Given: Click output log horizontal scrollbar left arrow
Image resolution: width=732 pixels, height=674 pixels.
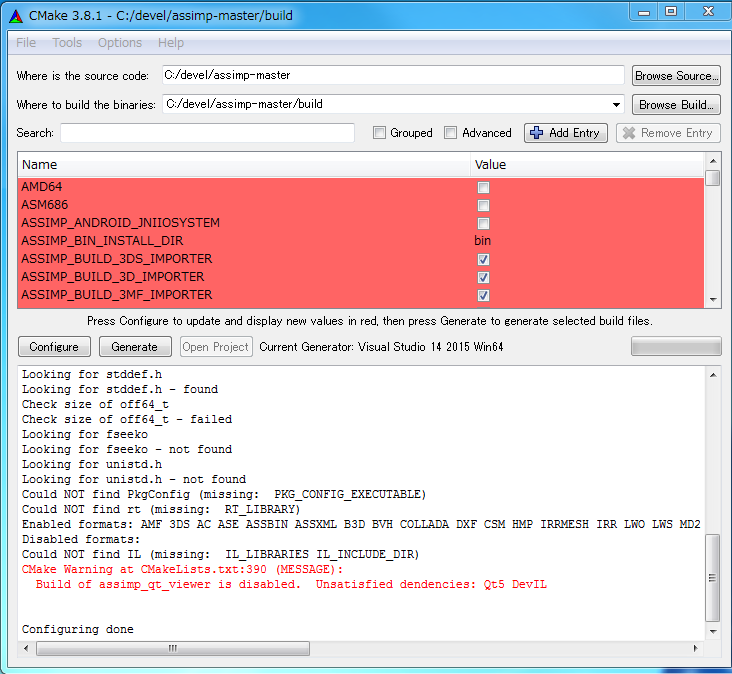Looking at the screenshot, I should pyautogui.click(x=26, y=648).
